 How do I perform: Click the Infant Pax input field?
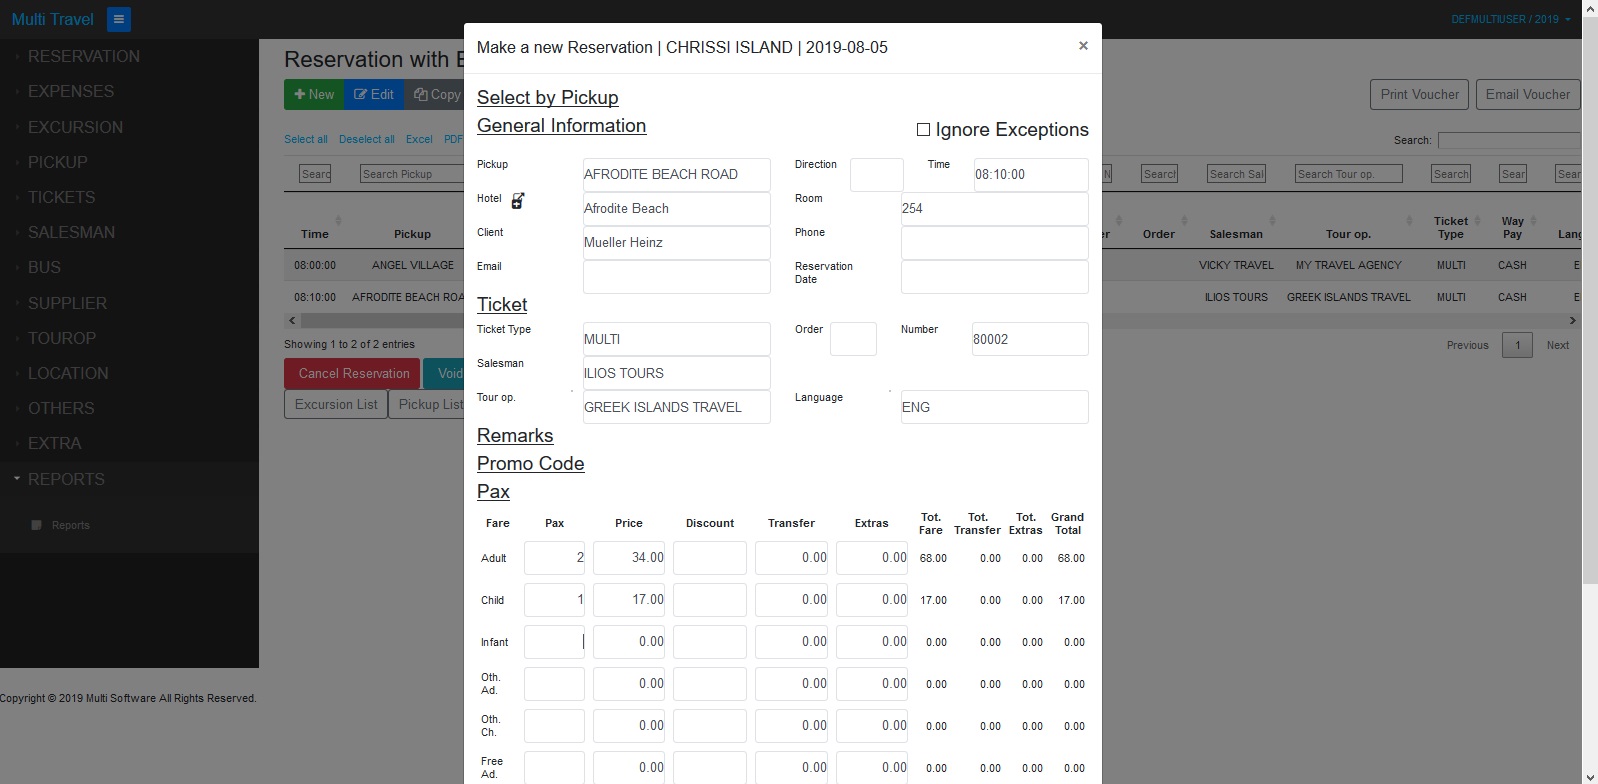(554, 642)
